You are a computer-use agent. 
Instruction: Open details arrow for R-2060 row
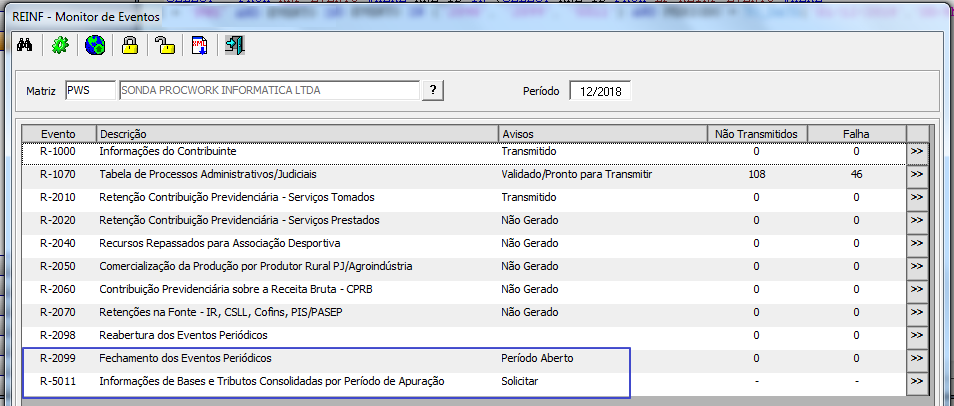(917, 290)
